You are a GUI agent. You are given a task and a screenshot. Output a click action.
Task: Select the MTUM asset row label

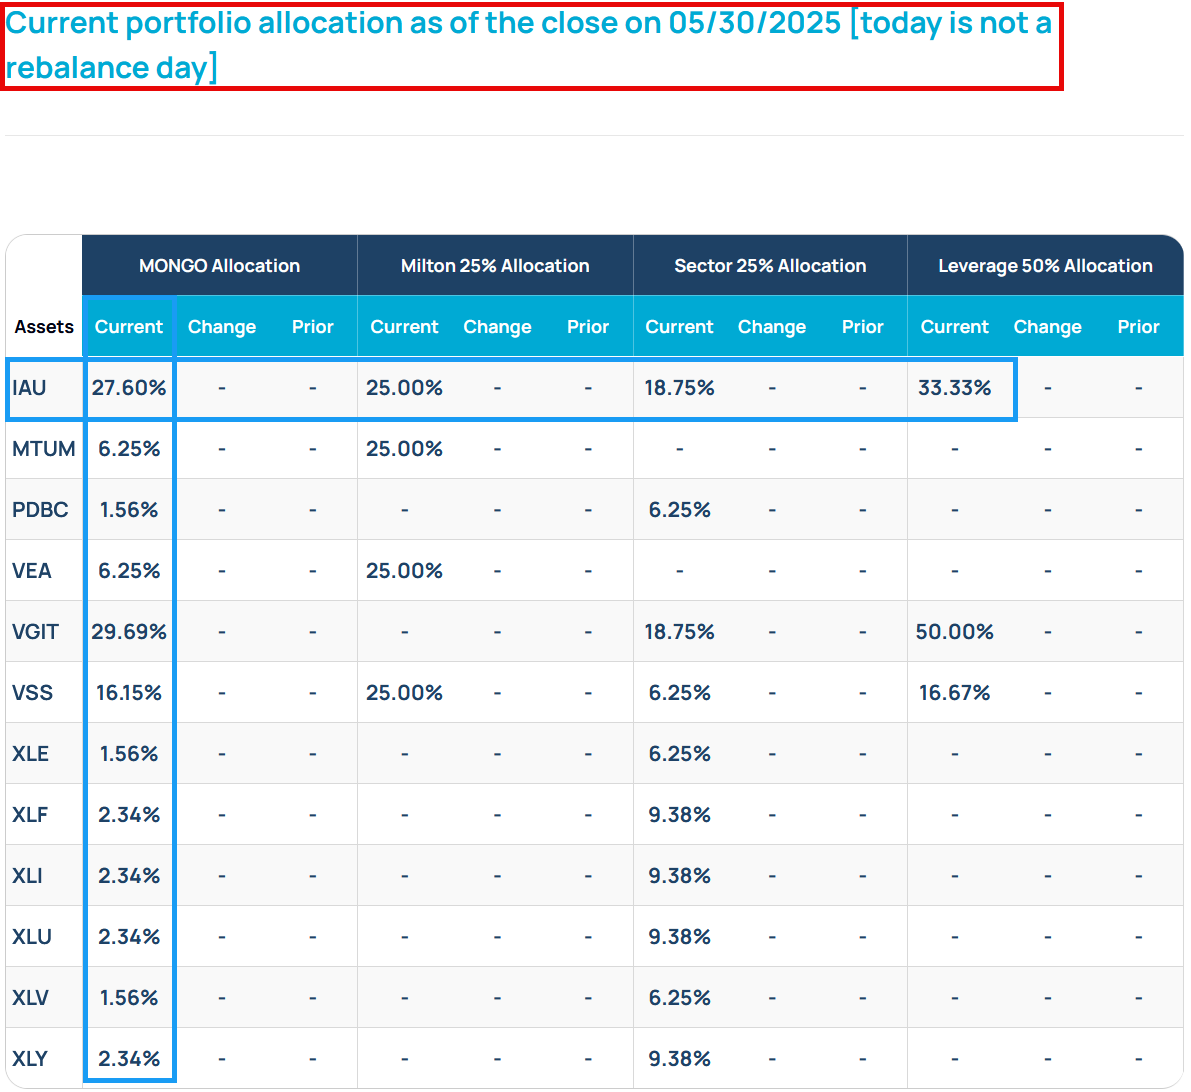(x=40, y=448)
